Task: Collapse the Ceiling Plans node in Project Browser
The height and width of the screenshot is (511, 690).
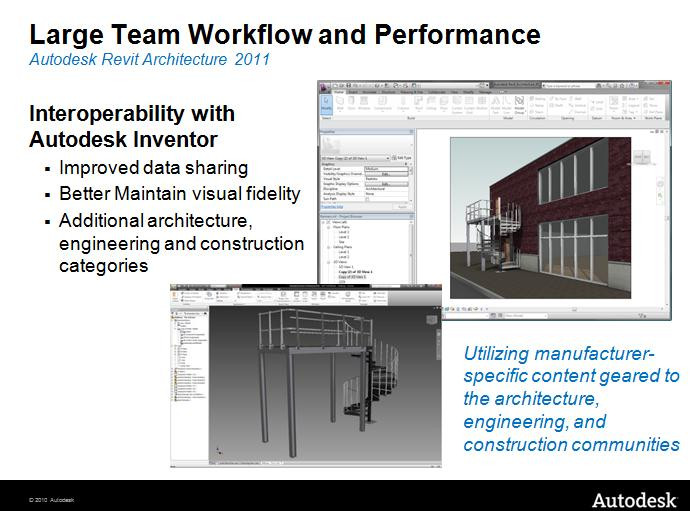Action: tap(328, 247)
